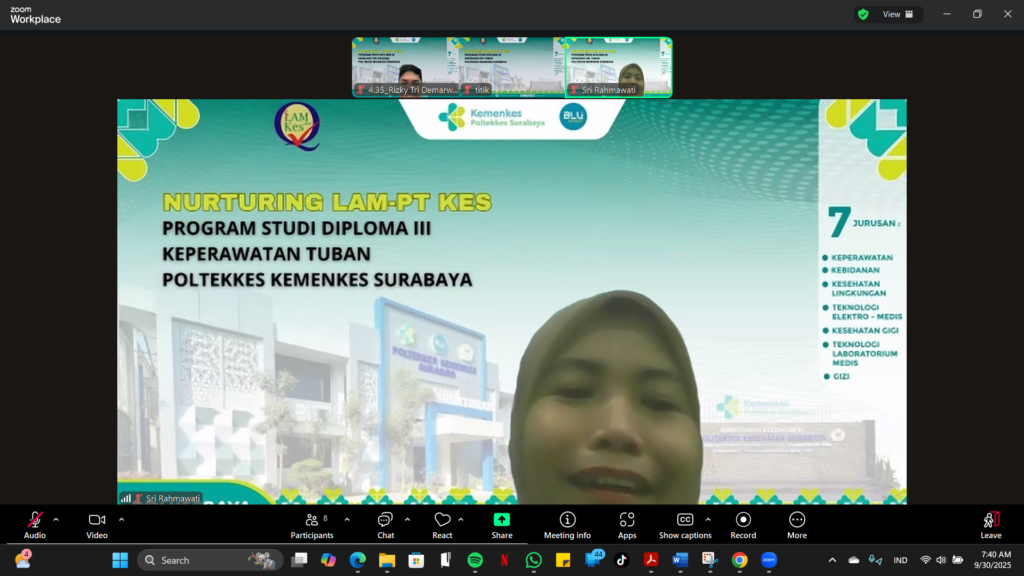Open Google Chrome from the taskbar
This screenshot has height=576, width=1024.
pos(739,560)
